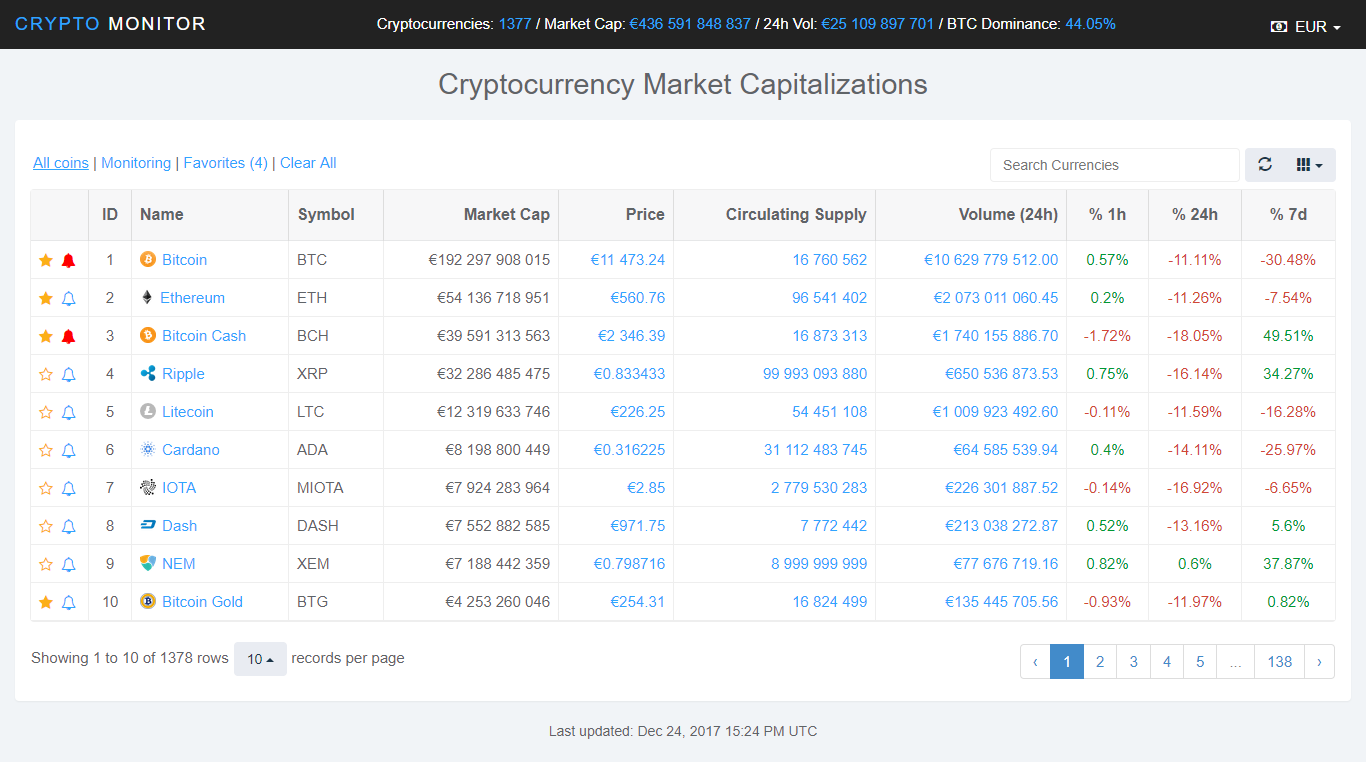Click Ripple circulating supply 99 993 093 880
Screen dimensions: 1366x762
815,374
